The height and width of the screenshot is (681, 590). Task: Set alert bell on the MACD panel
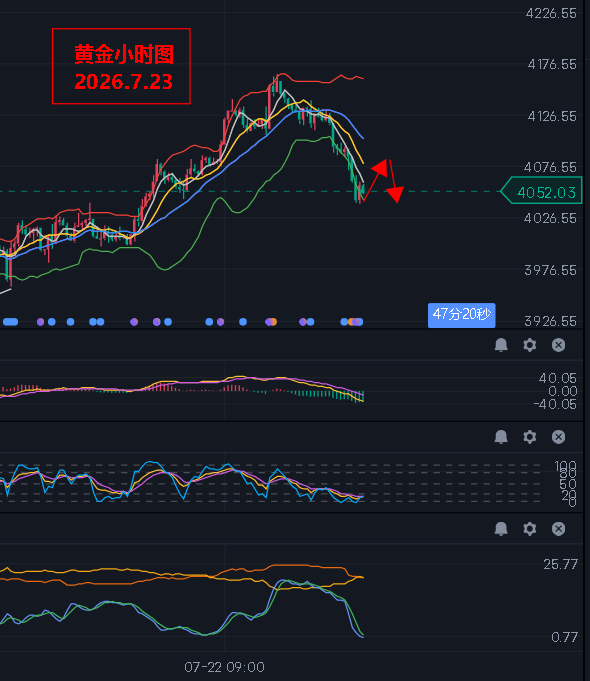tap(501, 345)
